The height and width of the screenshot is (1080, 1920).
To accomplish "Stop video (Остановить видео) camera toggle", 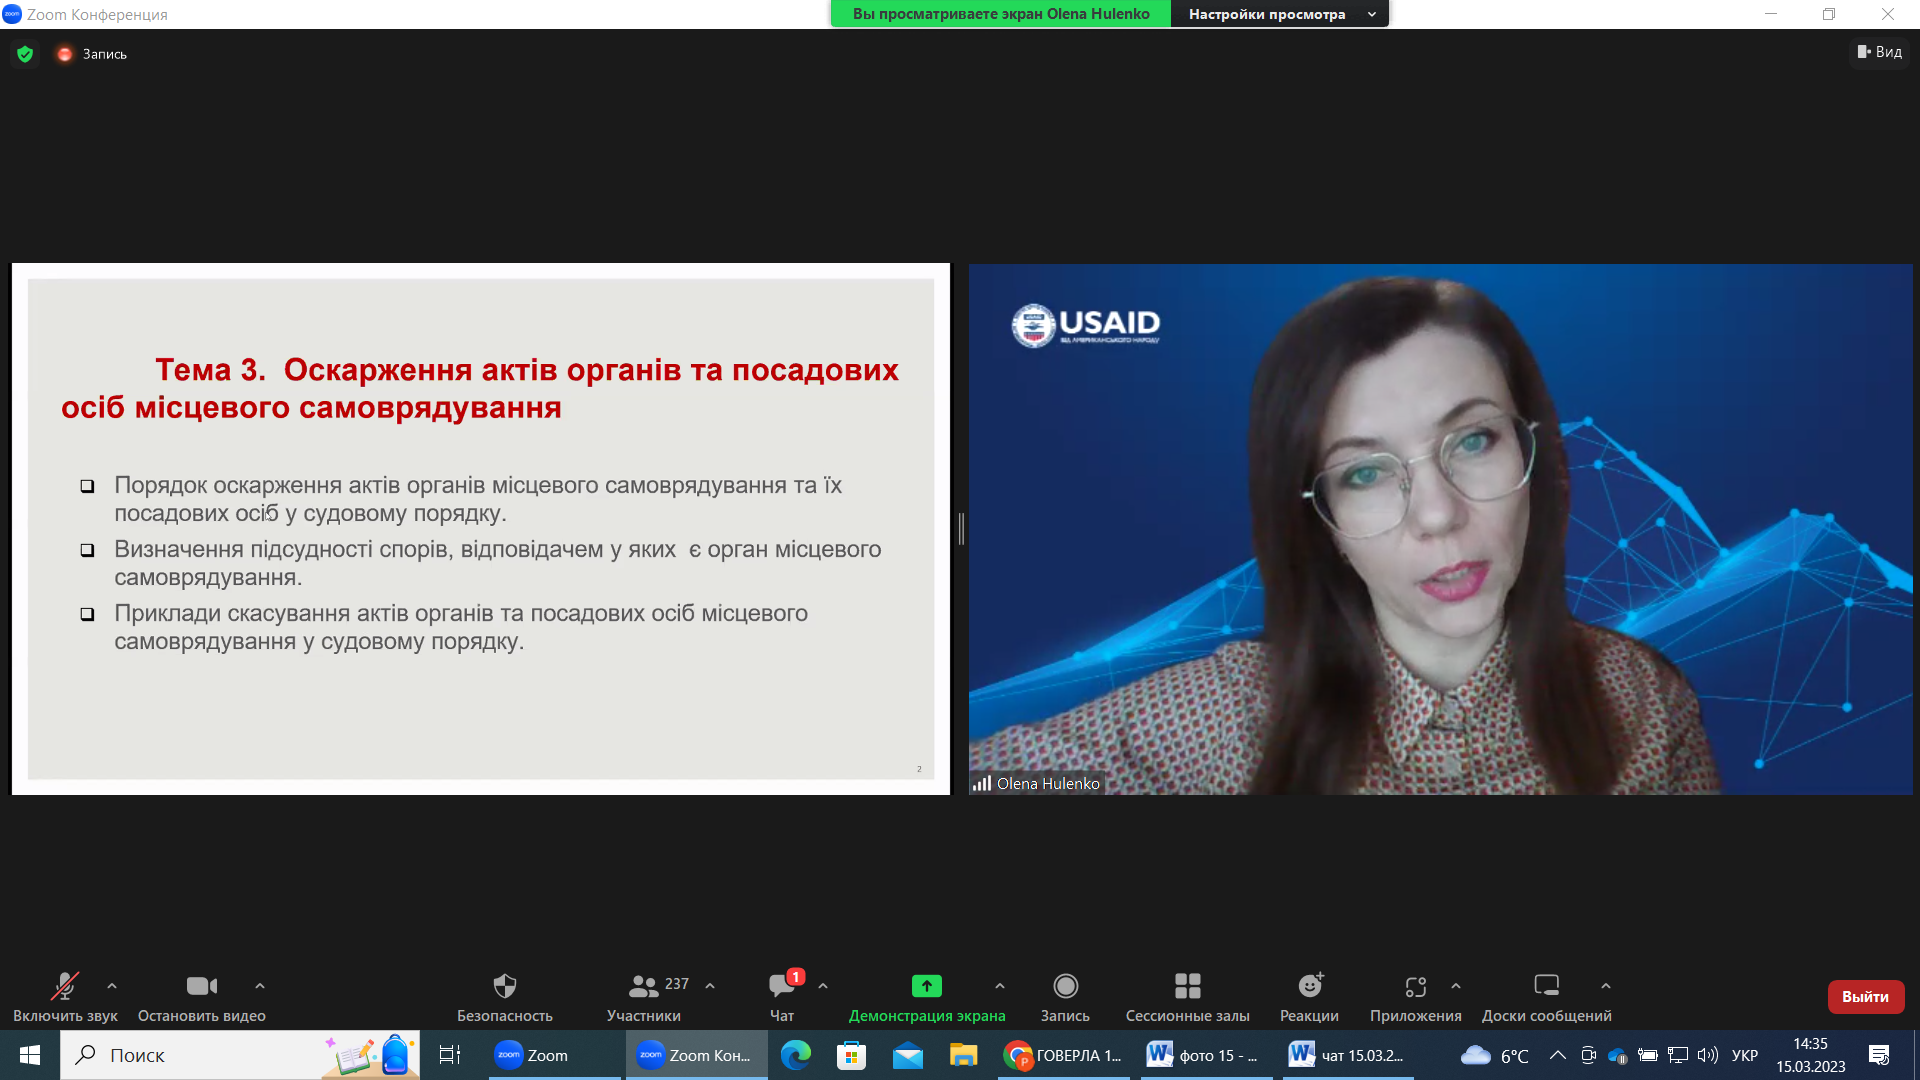I will pyautogui.click(x=201, y=987).
